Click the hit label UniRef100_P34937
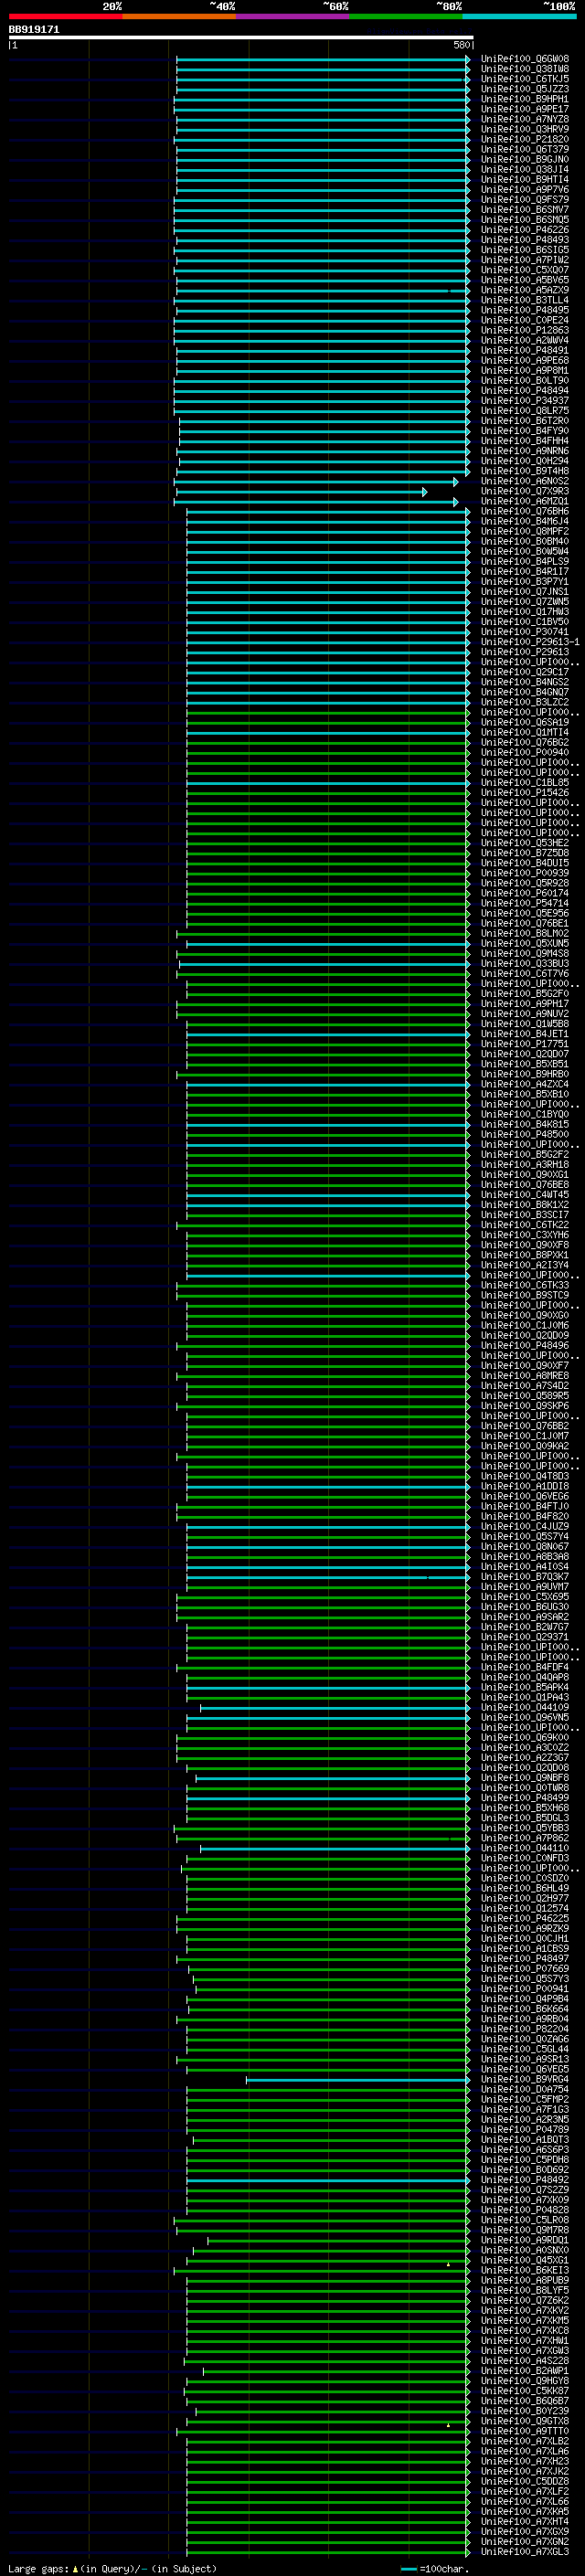 [525, 401]
